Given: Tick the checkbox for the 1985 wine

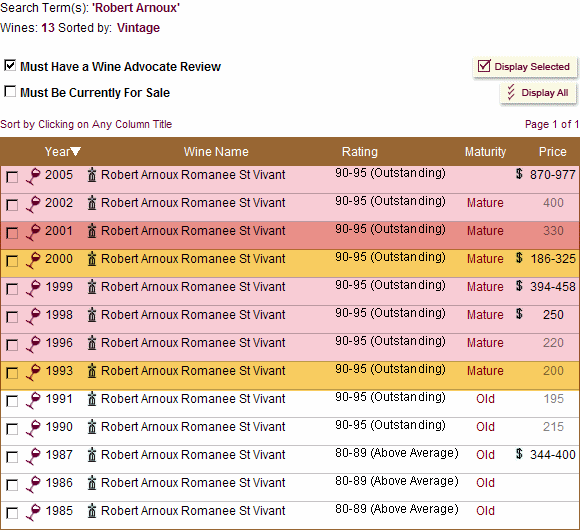Looking at the screenshot, I should click(12, 513).
